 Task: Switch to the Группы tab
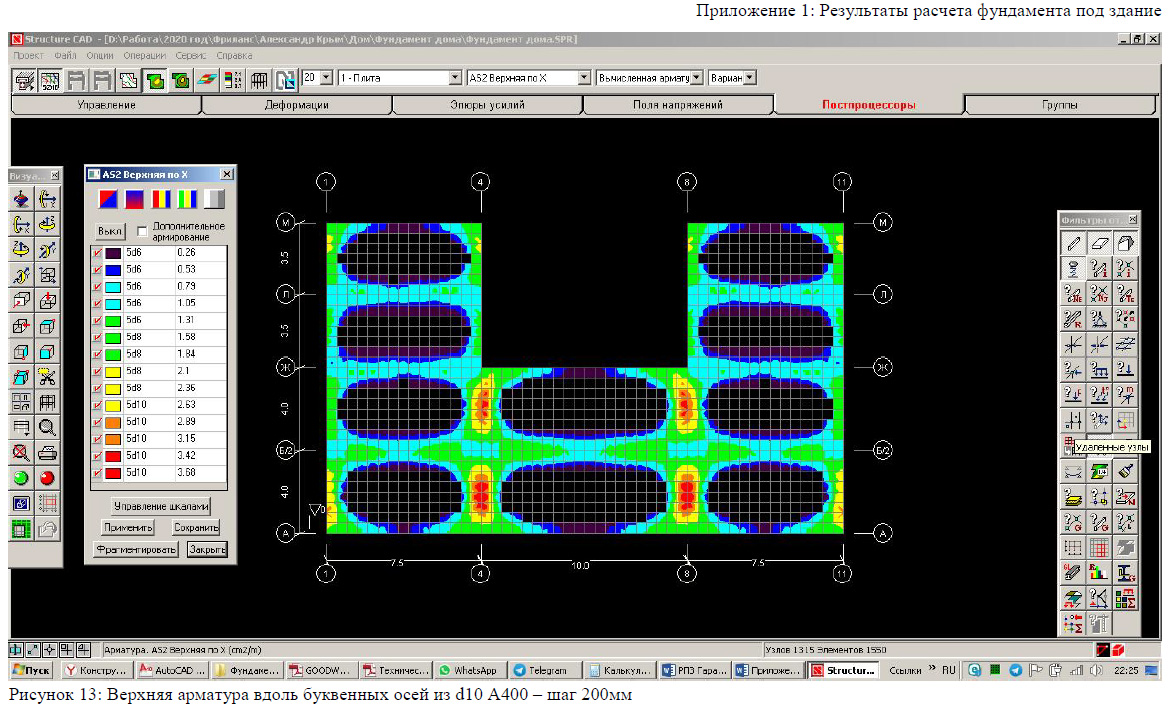point(1060,105)
